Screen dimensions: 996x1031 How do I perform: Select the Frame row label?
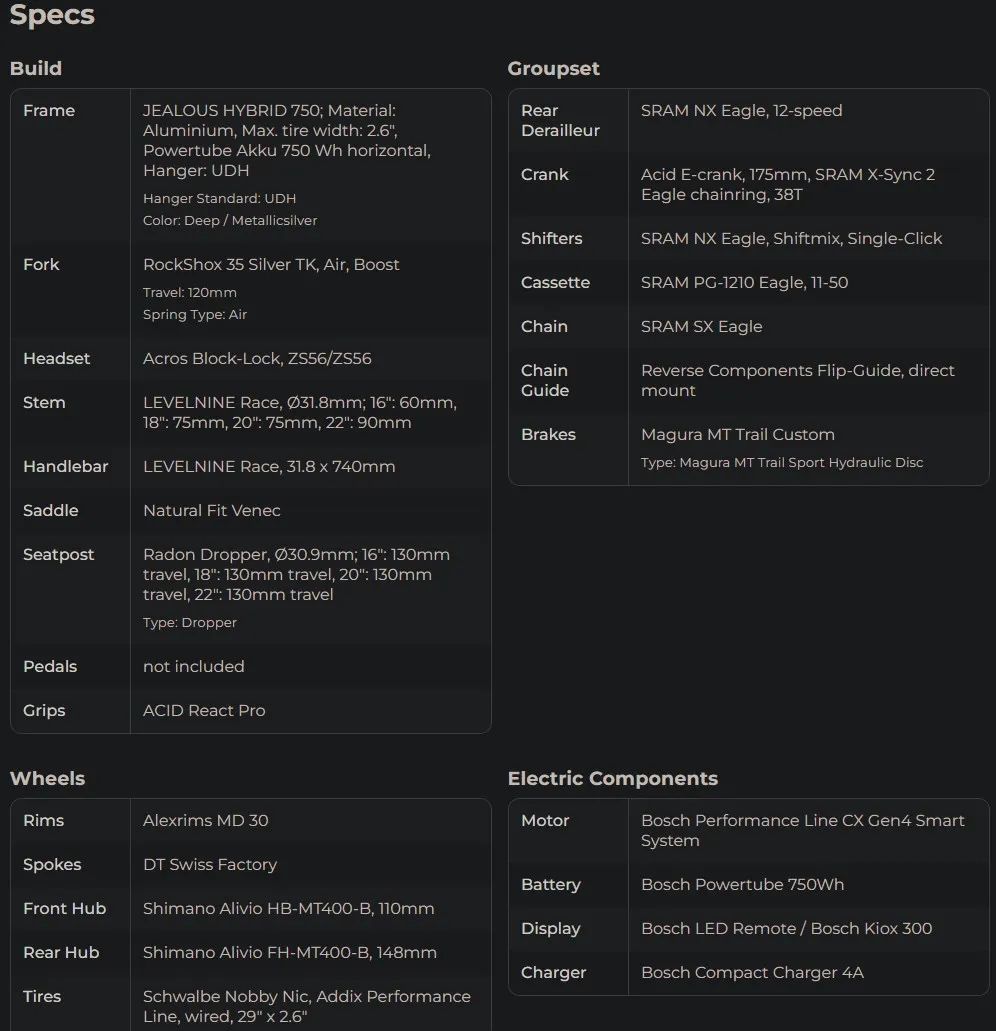point(49,110)
